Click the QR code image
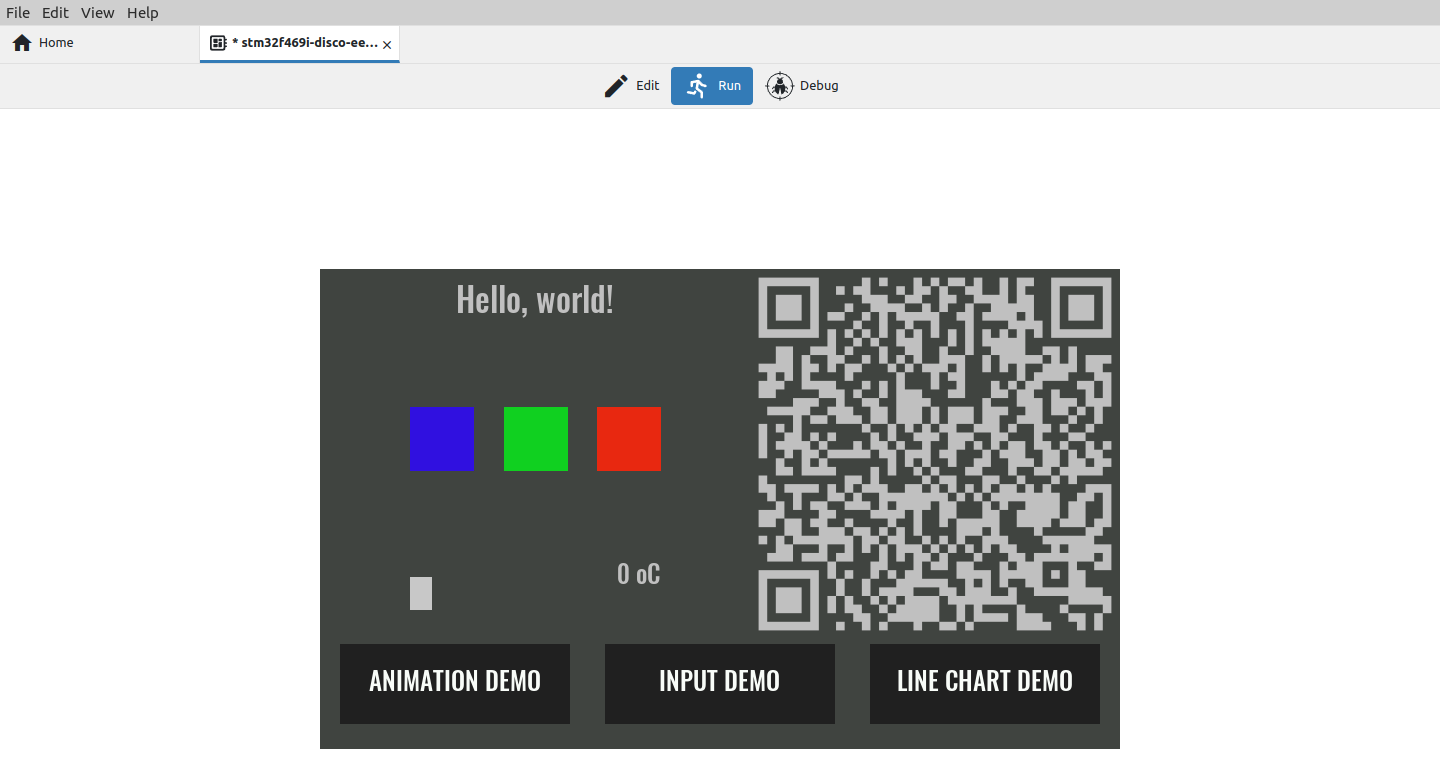 click(935, 454)
